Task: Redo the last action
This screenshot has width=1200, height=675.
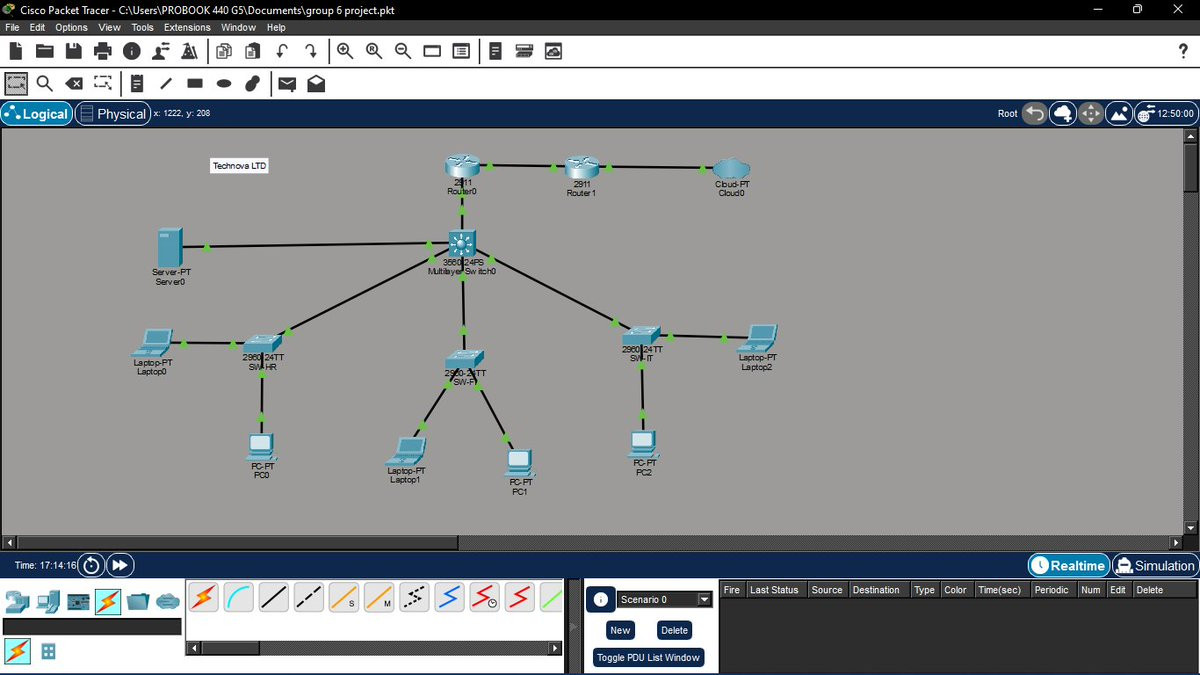Action: click(x=311, y=51)
